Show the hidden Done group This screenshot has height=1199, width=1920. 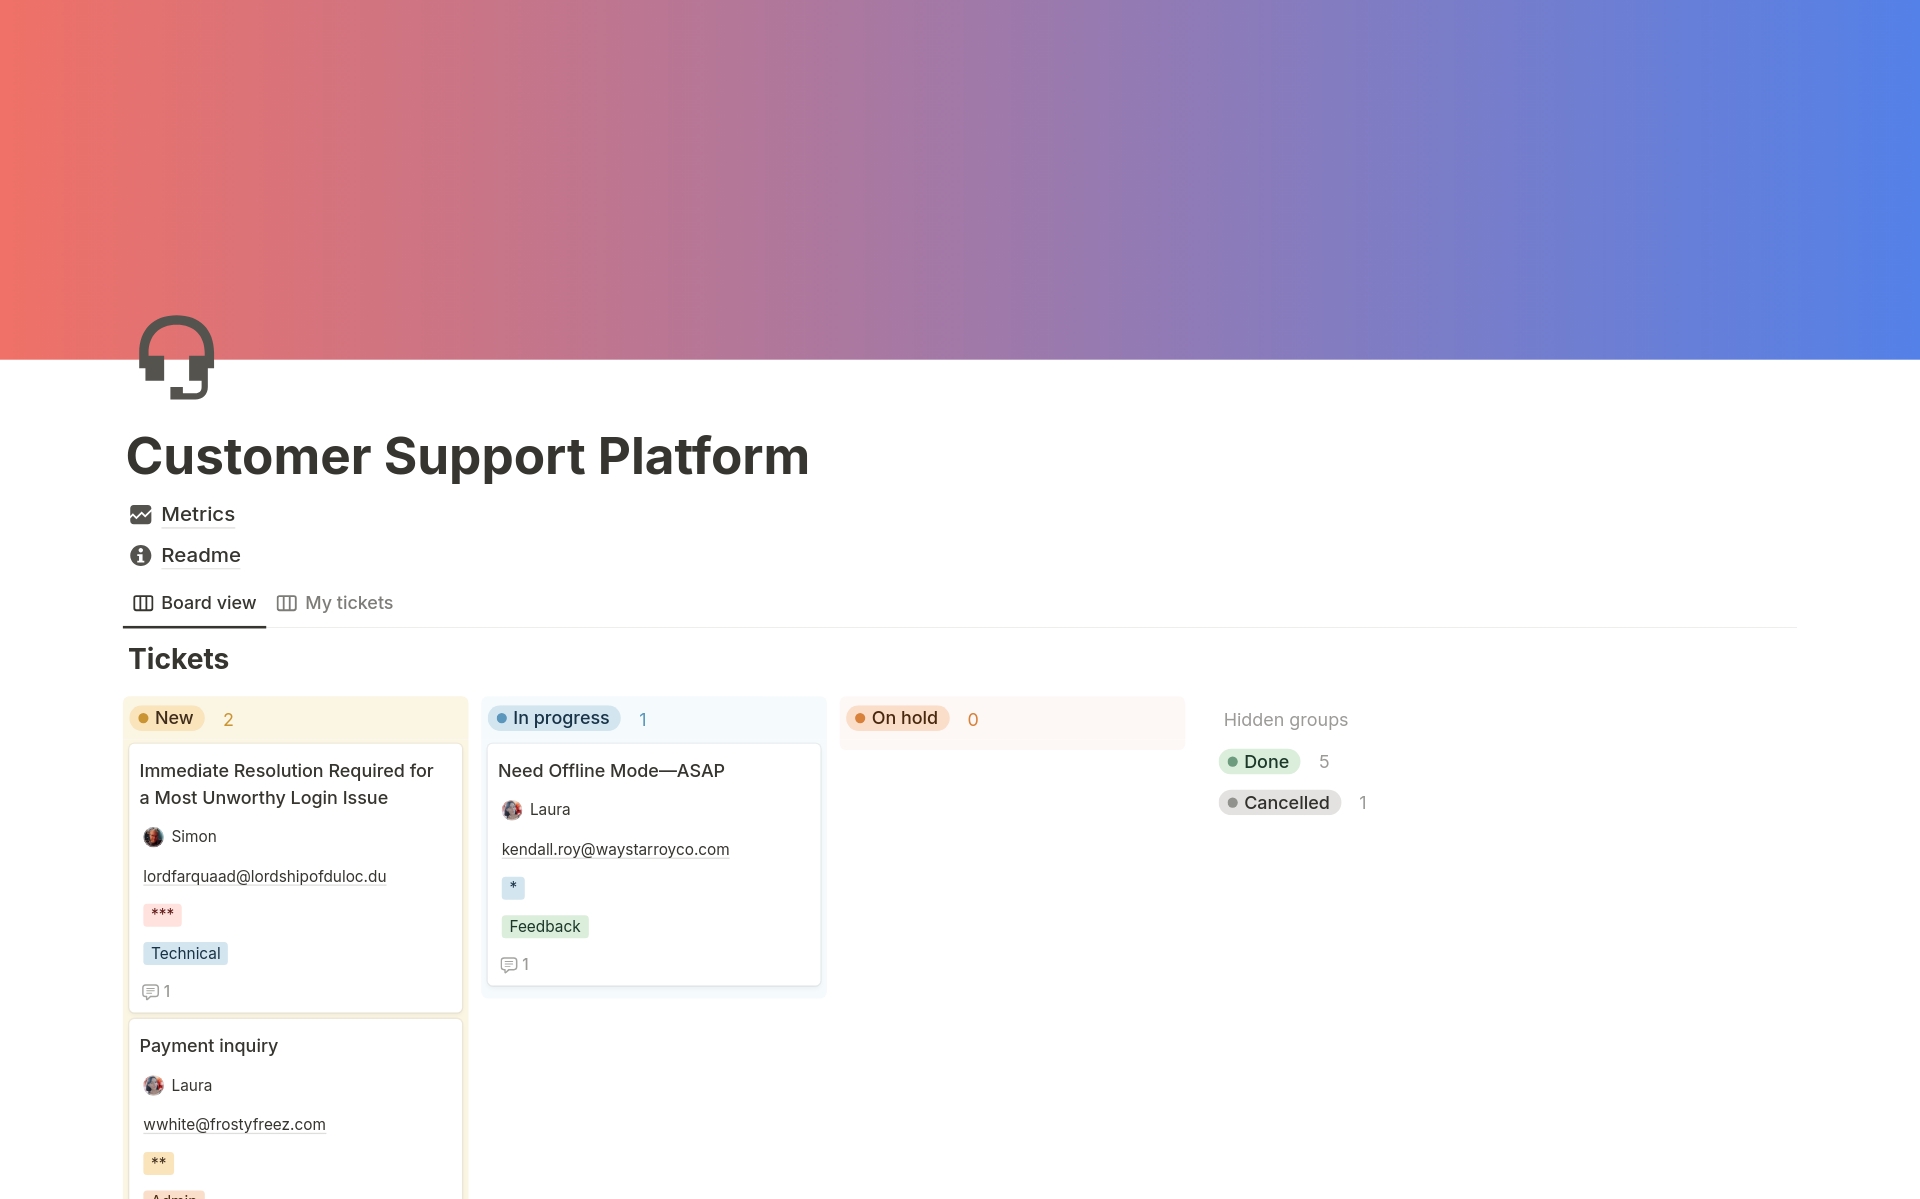(x=1259, y=761)
